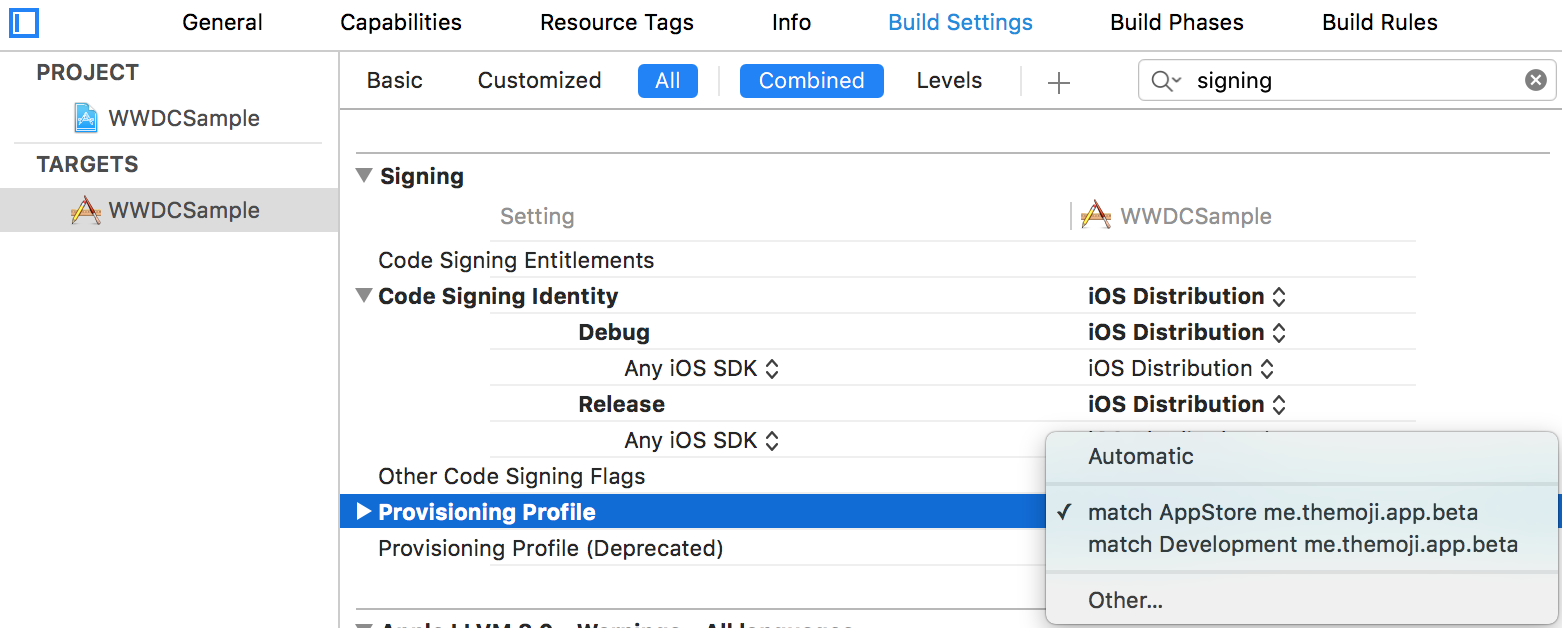1562x628 pixels.
Task: Click the WWDCSample target app icon
Action: pyautogui.click(x=86, y=210)
